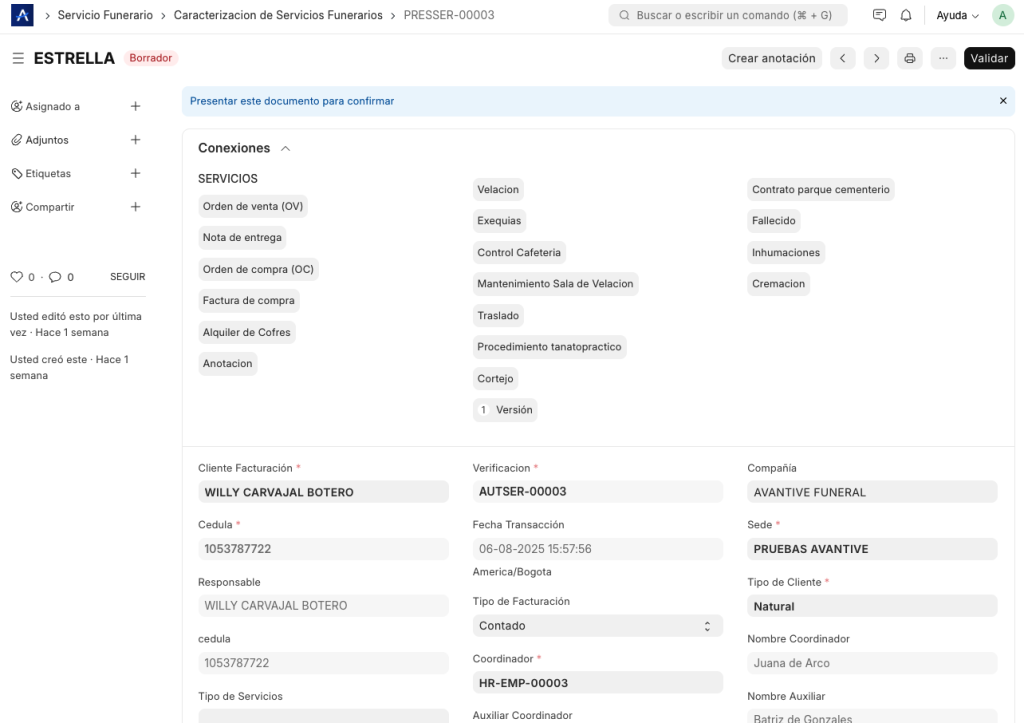Add attachment using Adjuntos plus icon

135,140
